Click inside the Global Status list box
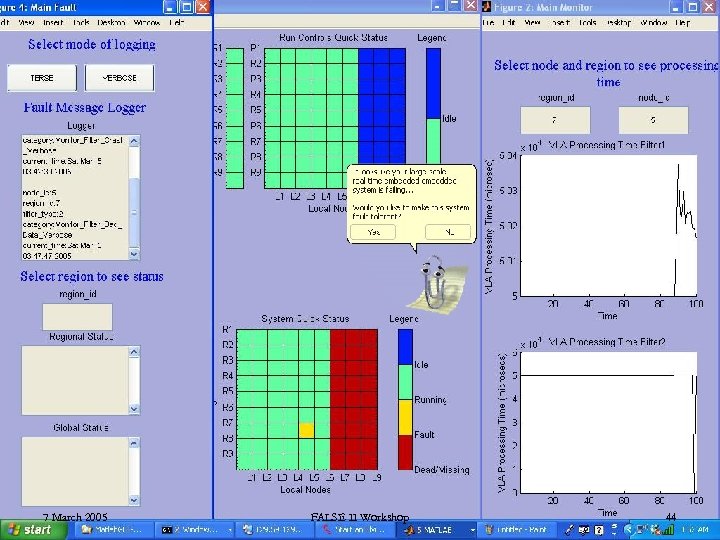Screen dimensions: 720x540 pyautogui.click(x=75, y=472)
